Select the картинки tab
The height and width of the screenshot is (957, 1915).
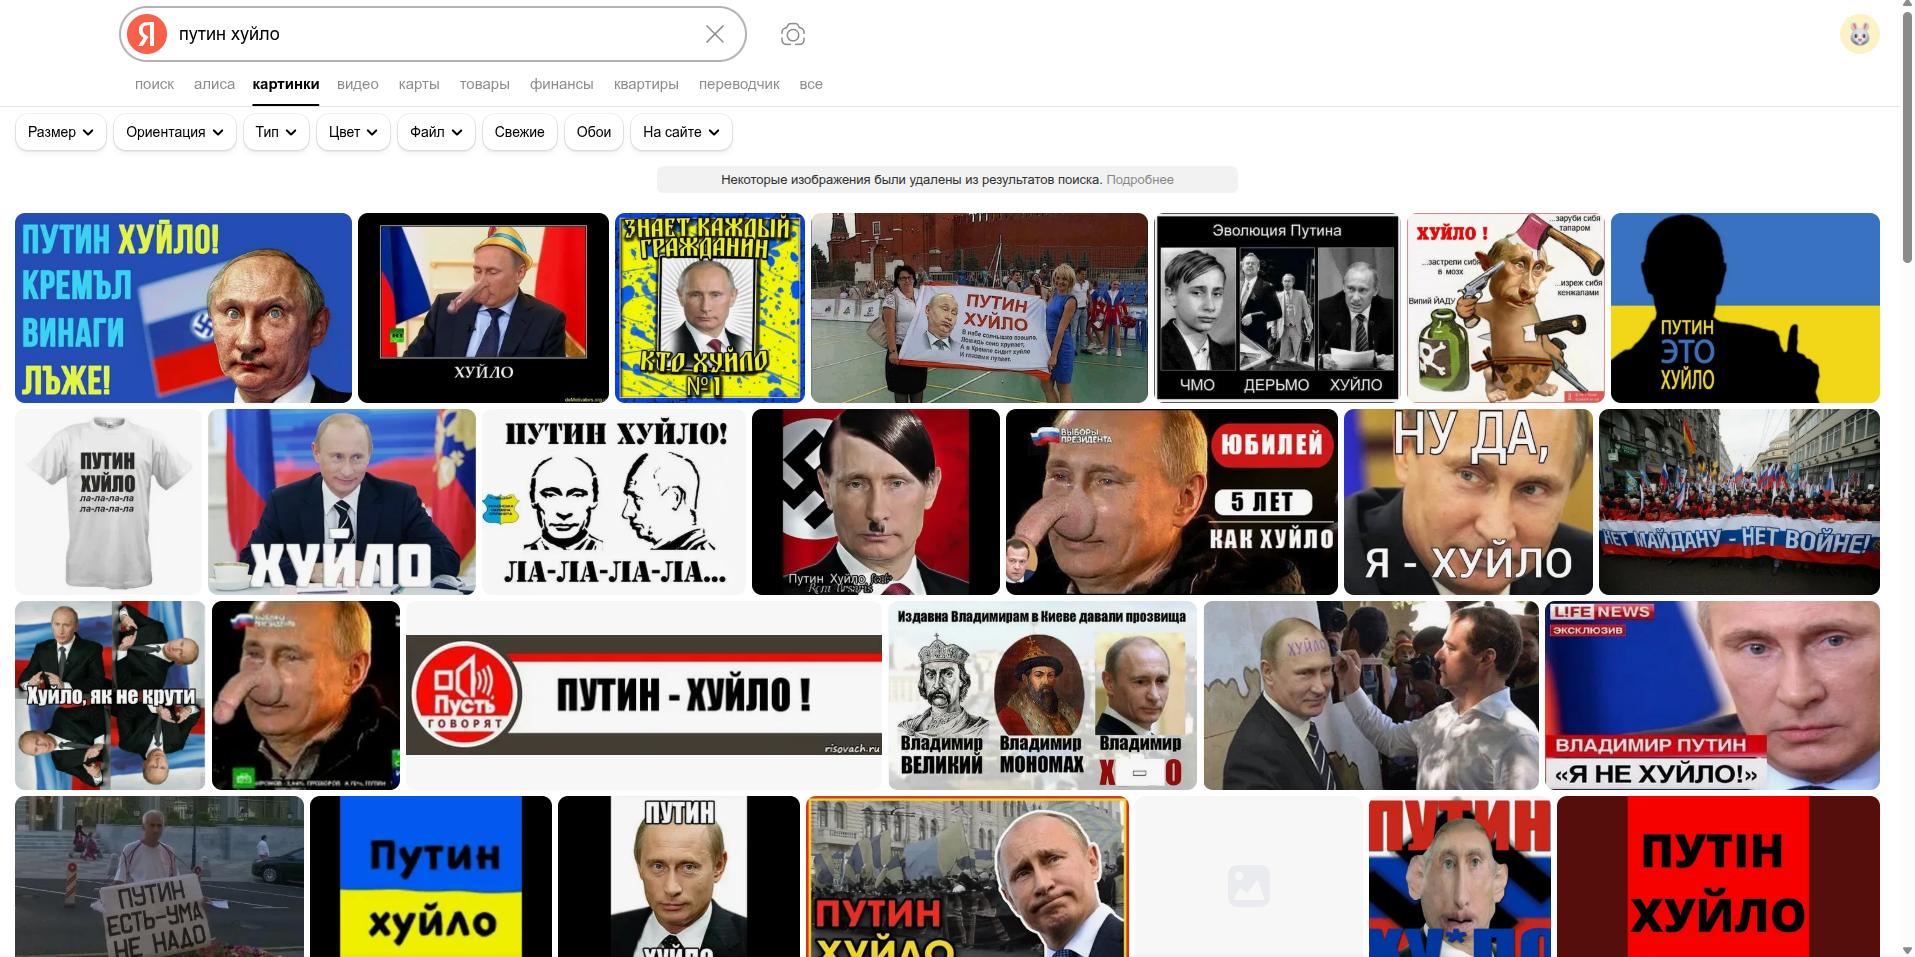coord(286,84)
